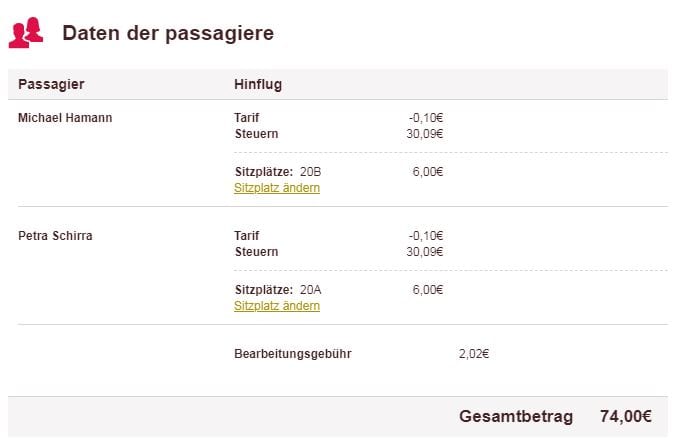Click Michael Hamann's Sitzplätze label
Screen dimensions: 673x445
[264, 172]
